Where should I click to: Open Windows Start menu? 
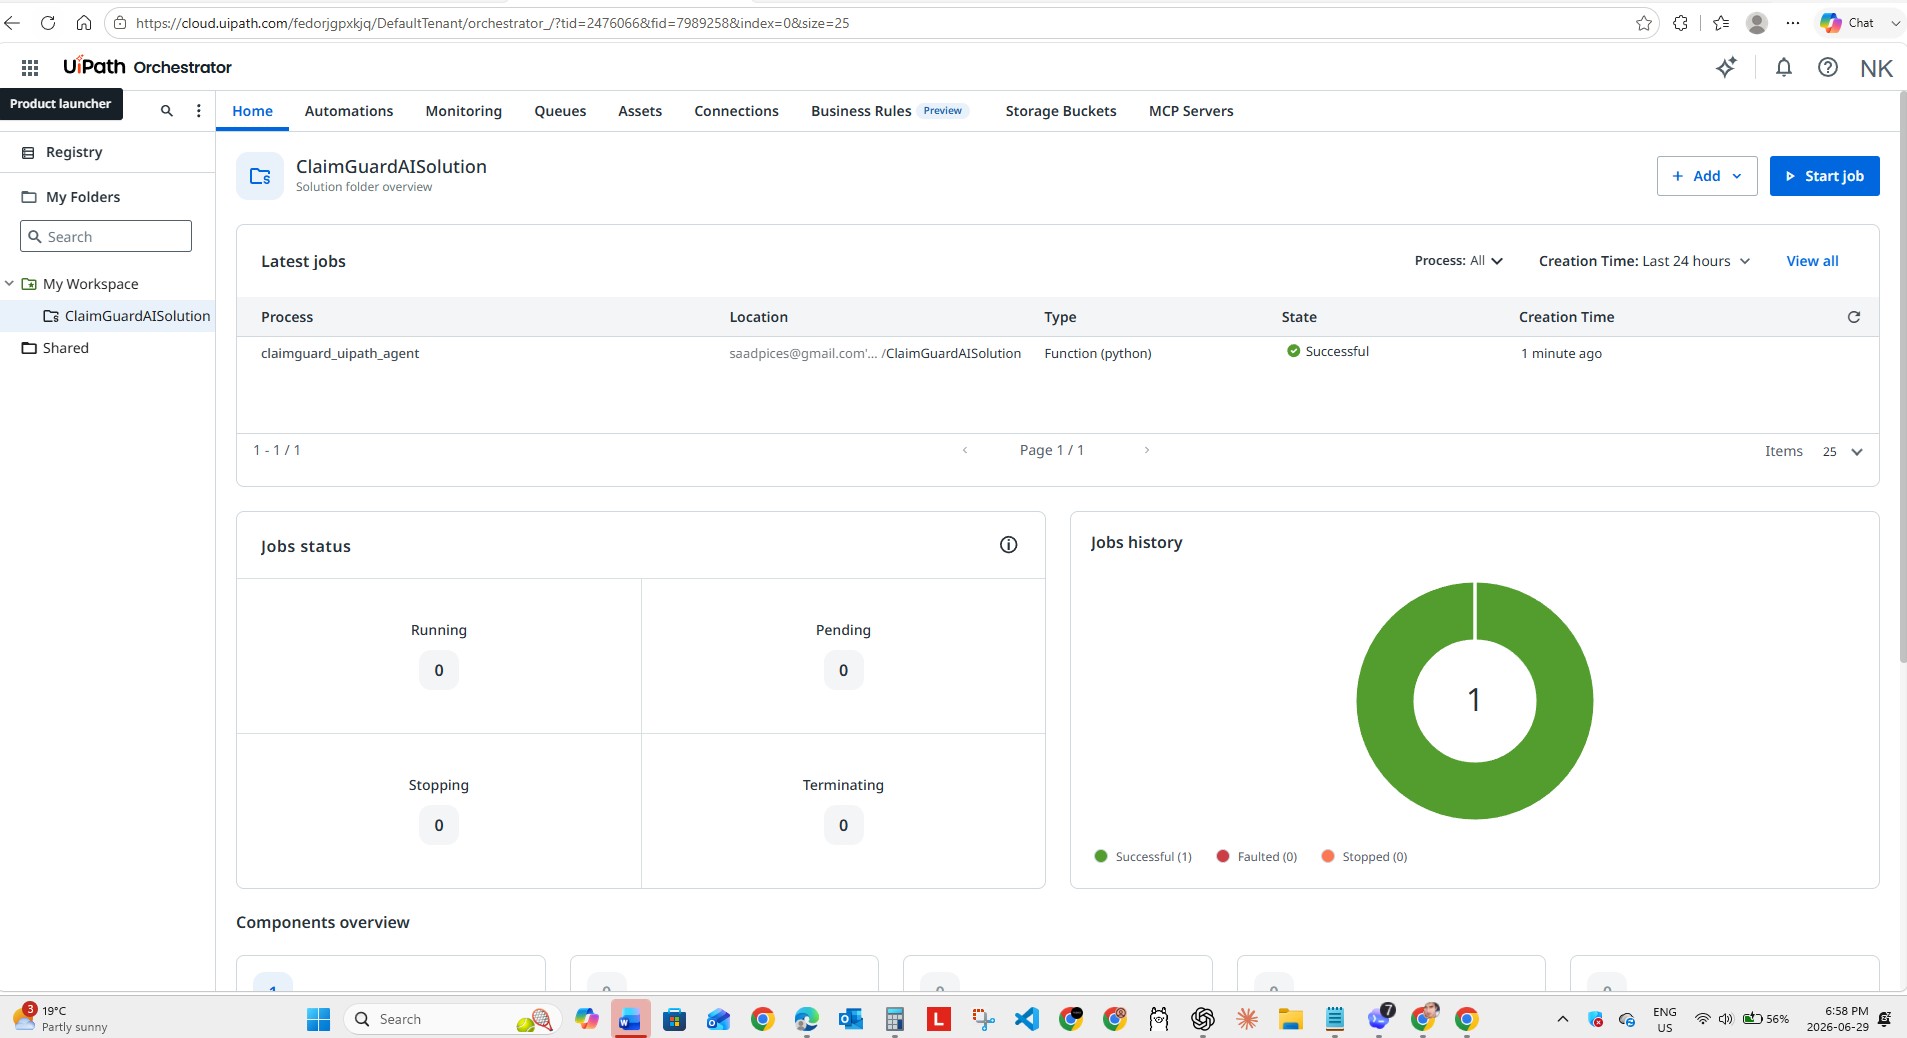tap(318, 1019)
